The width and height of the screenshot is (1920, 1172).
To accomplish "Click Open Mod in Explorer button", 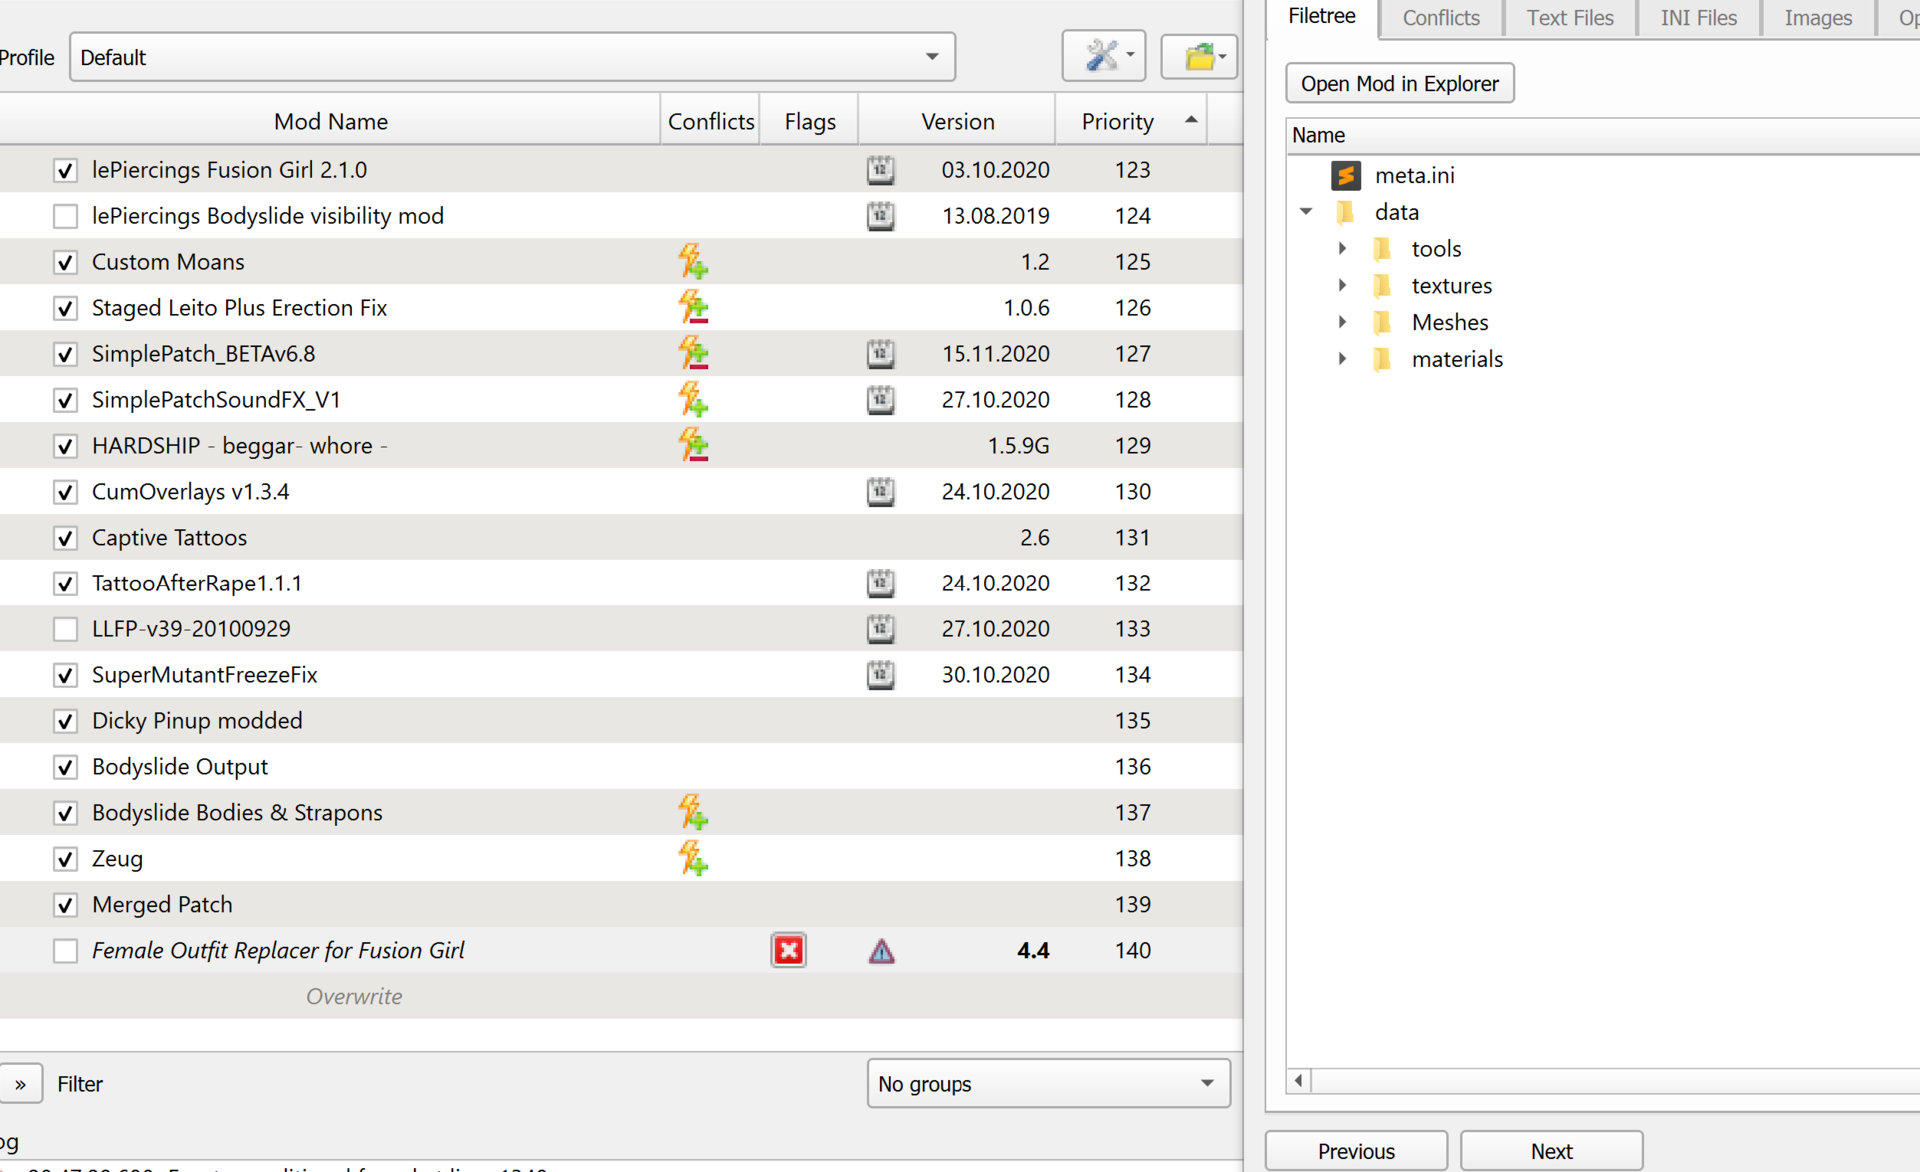I will tap(1399, 83).
